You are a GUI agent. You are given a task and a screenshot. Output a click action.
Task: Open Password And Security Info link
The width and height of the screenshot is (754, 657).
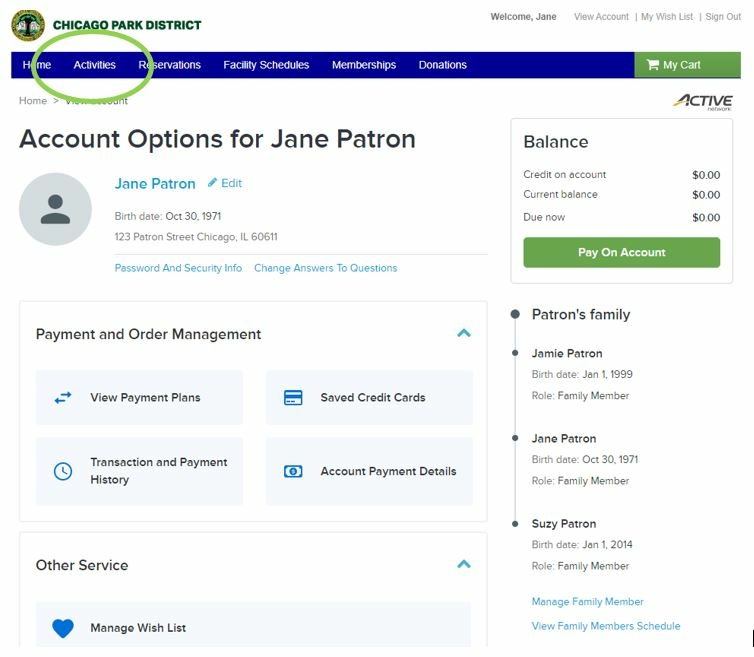[178, 268]
